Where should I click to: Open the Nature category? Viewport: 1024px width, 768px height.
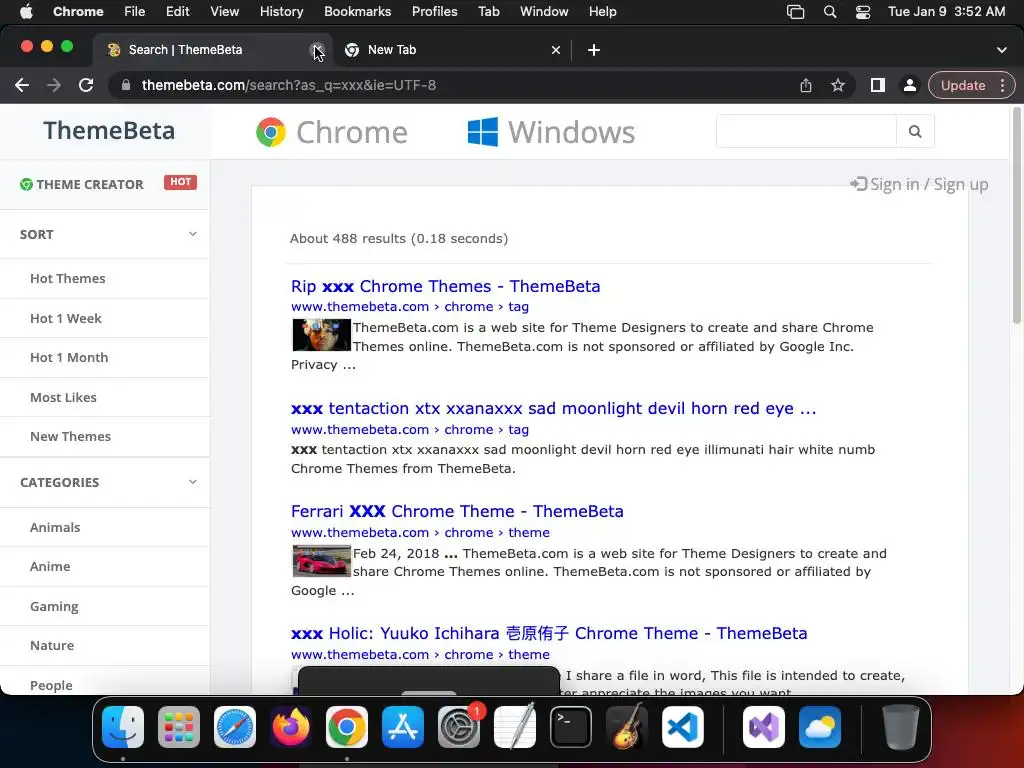tap(52, 646)
